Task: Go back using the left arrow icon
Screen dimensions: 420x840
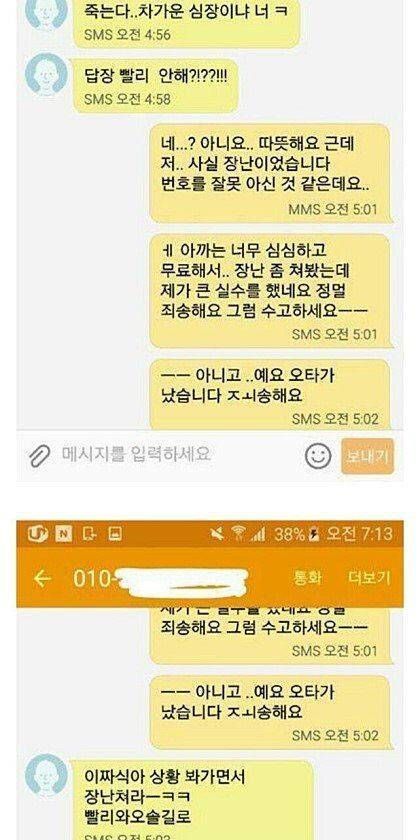Action: click(42, 579)
